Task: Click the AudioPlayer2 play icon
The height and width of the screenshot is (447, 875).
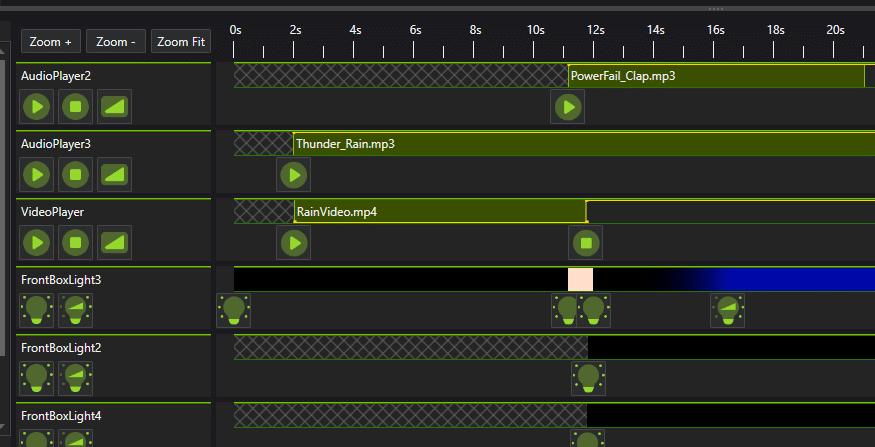Action: (37, 106)
